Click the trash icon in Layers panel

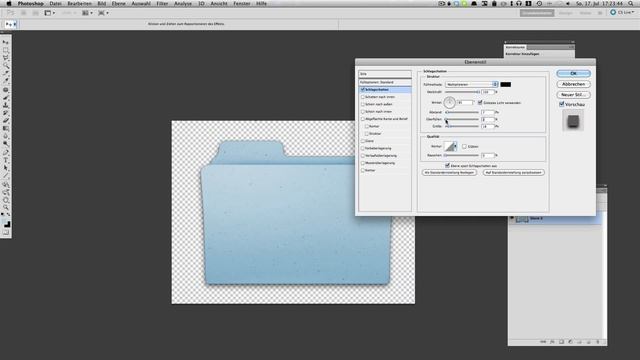click(598, 342)
